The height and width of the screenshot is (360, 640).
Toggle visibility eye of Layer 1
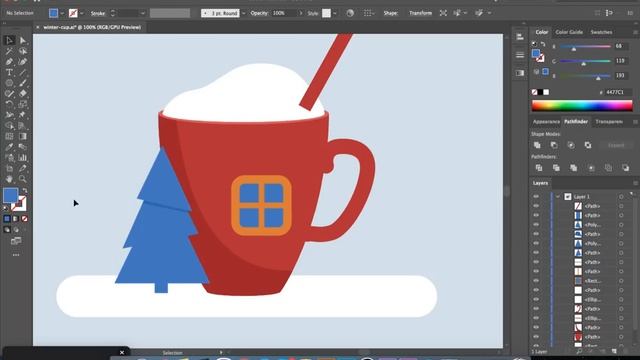point(536,197)
